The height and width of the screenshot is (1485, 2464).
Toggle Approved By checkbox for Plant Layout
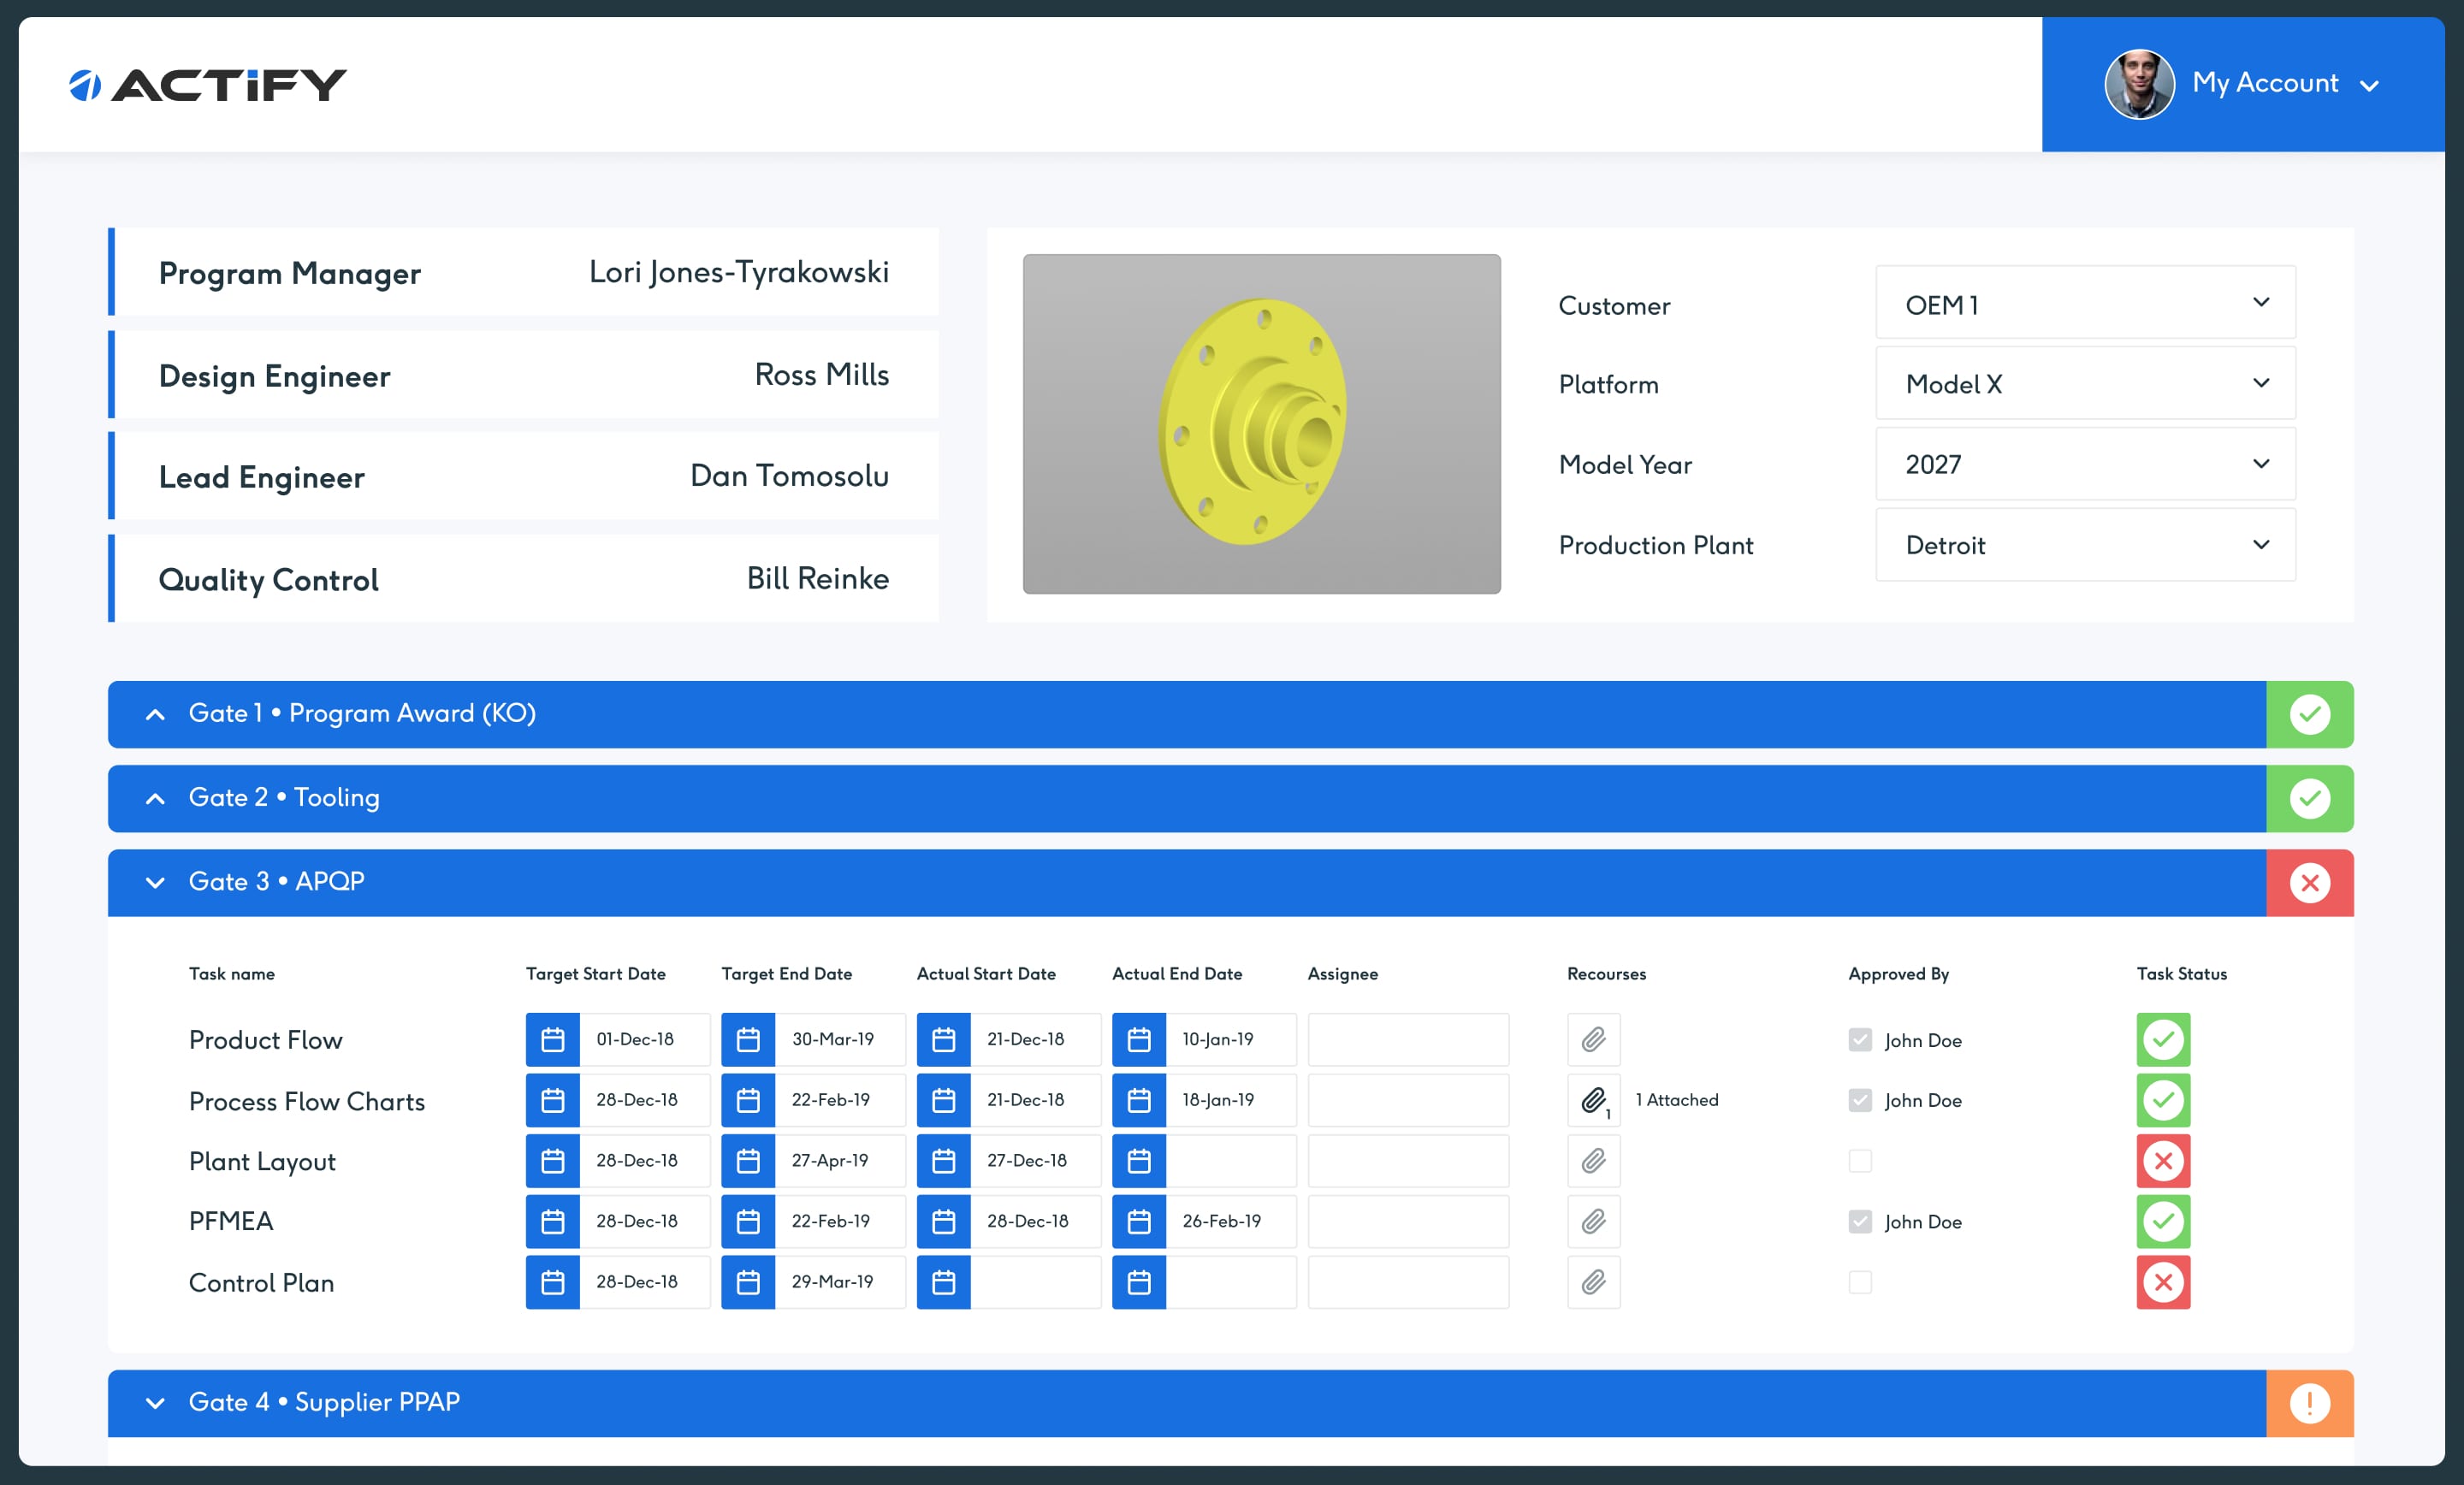1859,1161
